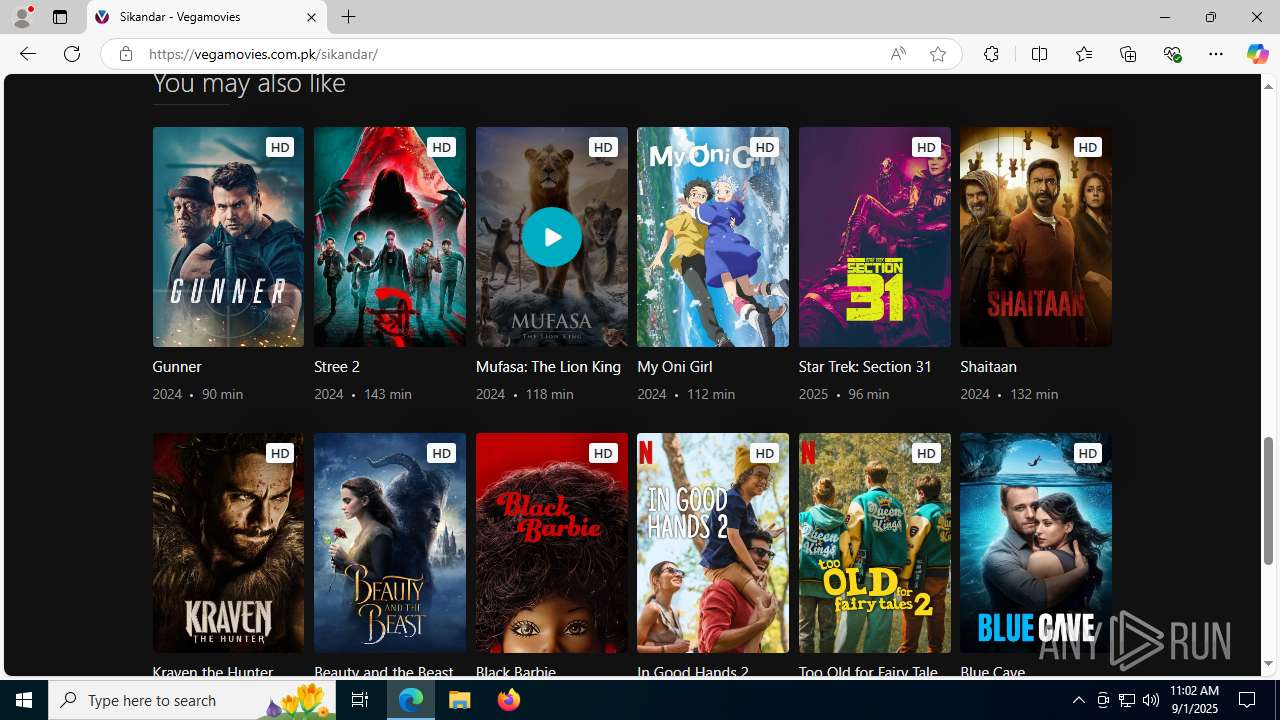Screen dimensions: 1280x720
Task: Click Star Trek: Section 31 title
Action: (865, 367)
